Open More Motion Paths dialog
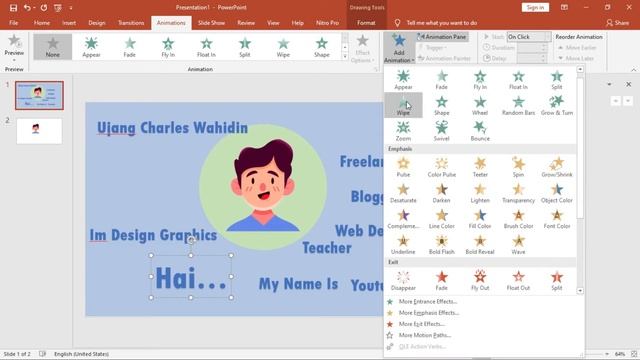Image resolution: width=640 pixels, height=360 pixels. [424, 335]
